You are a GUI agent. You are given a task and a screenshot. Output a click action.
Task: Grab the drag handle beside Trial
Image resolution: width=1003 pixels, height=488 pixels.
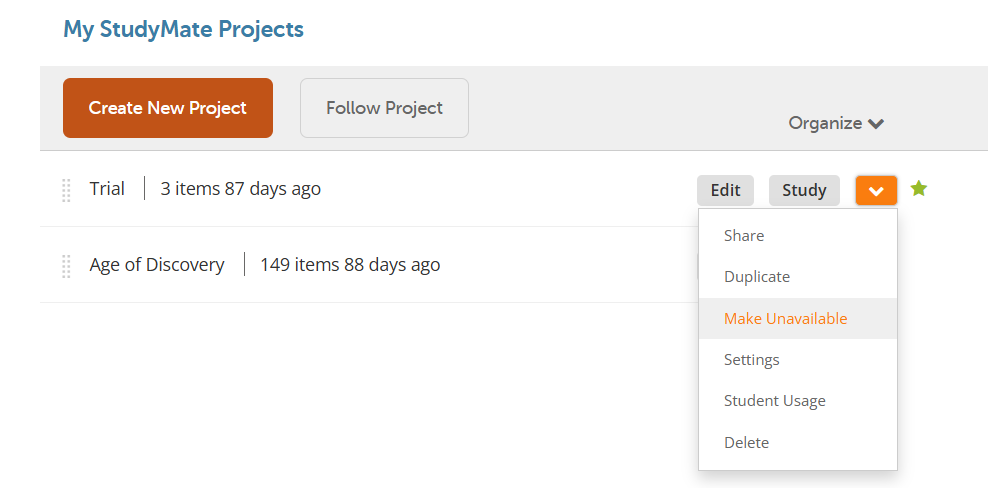66,190
